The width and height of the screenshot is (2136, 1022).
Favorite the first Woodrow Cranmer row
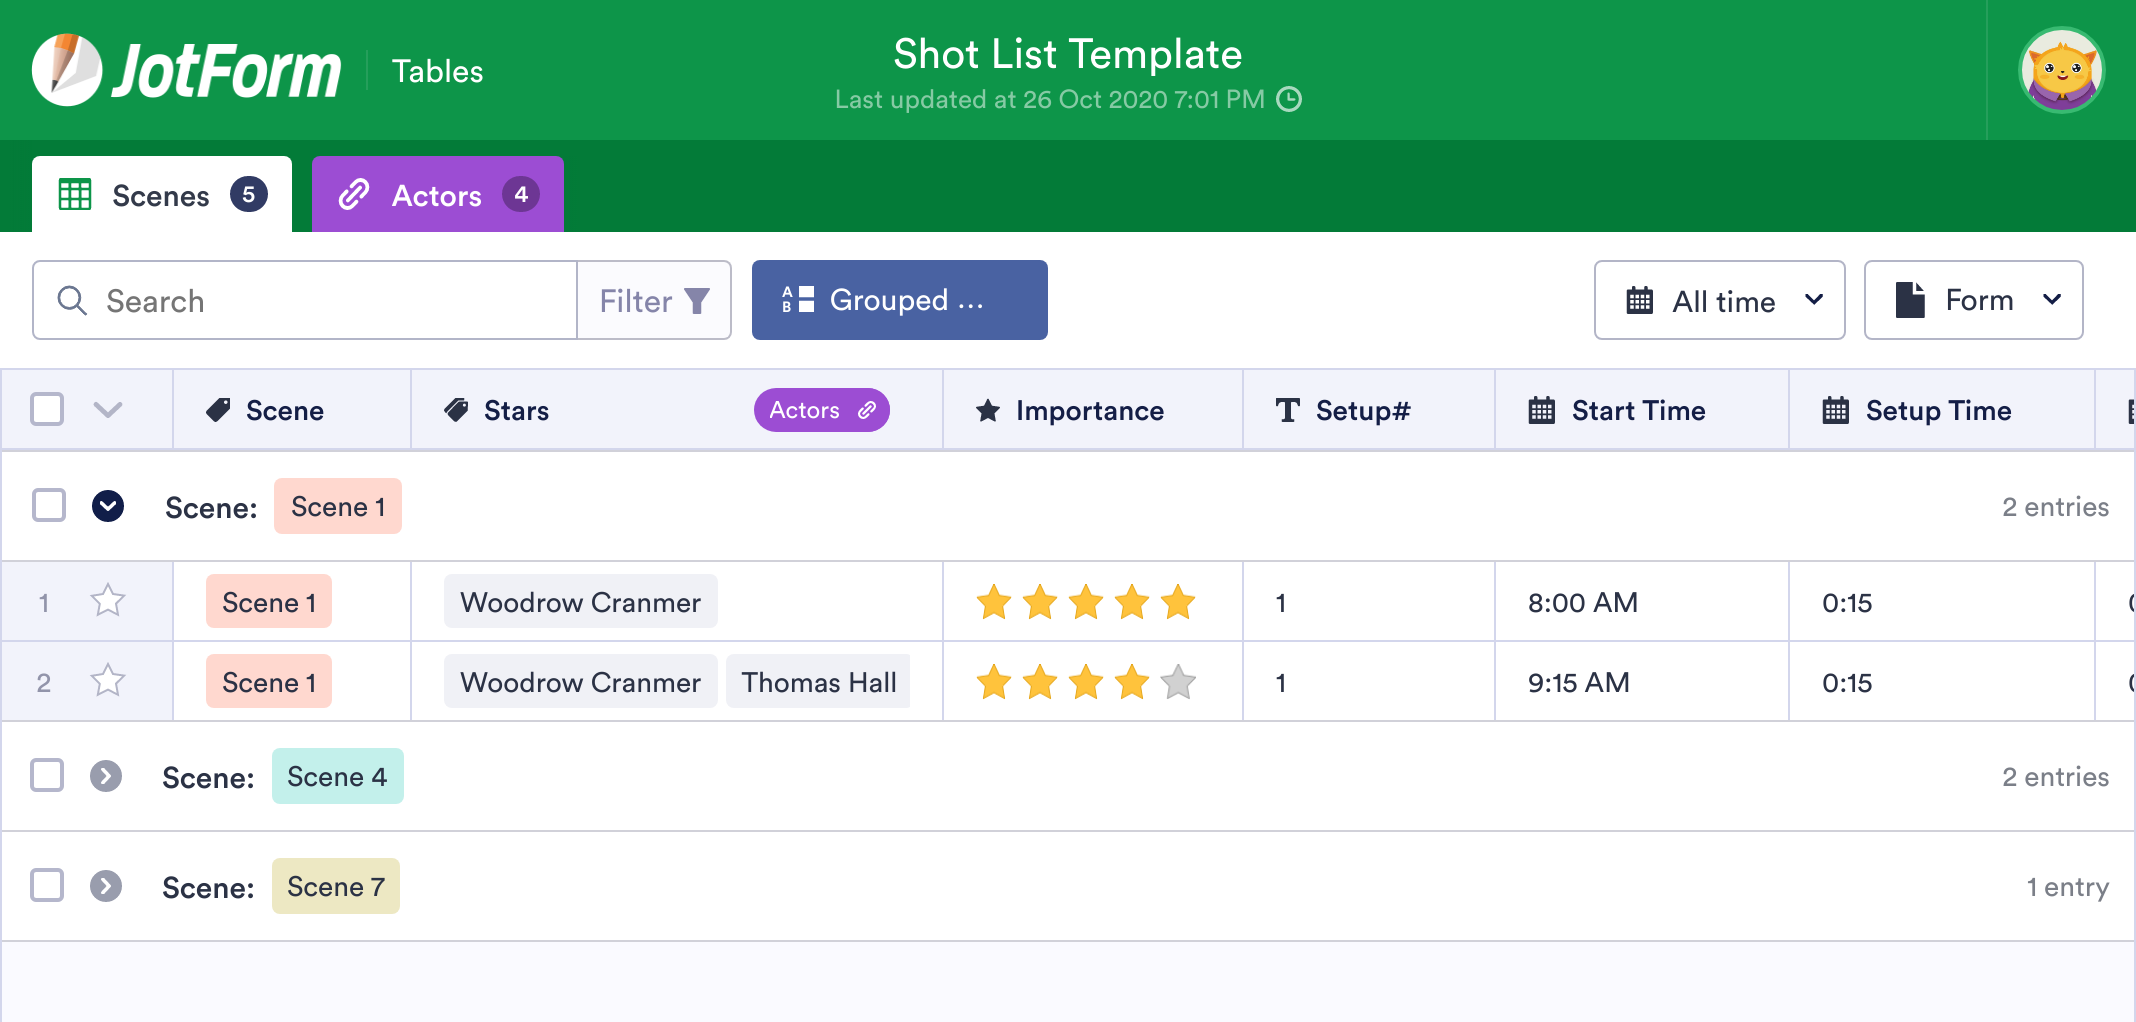point(108,601)
